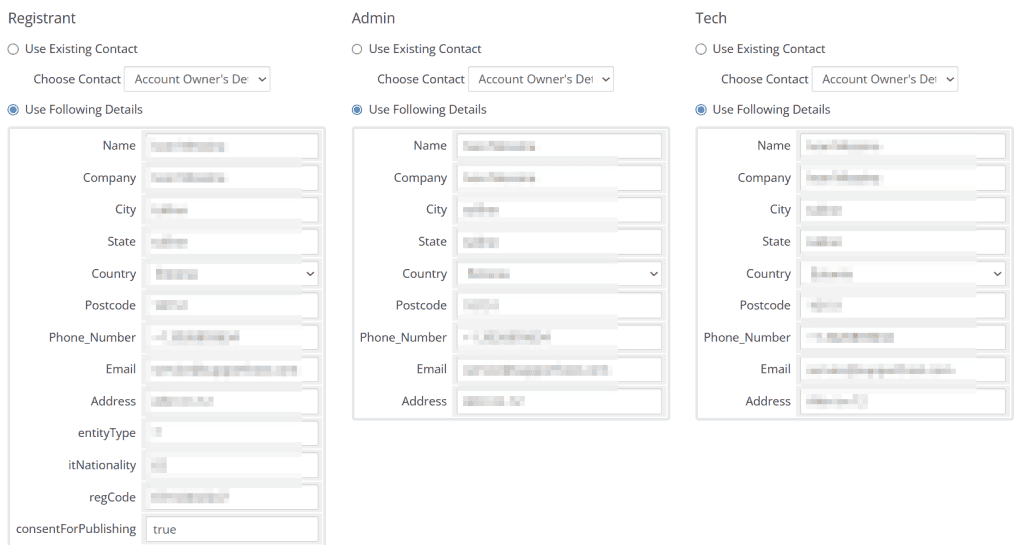This screenshot has width=1024, height=545.
Task: Click Admin Address field
Action: point(559,401)
